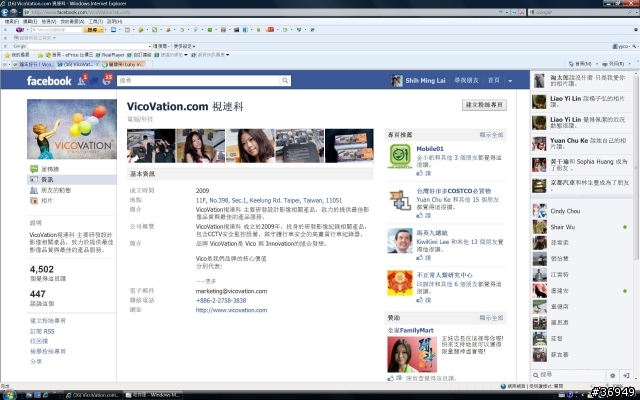Click the FamilyMart ad image
The width and height of the screenshot is (640, 400).
click(x=412, y=354)
